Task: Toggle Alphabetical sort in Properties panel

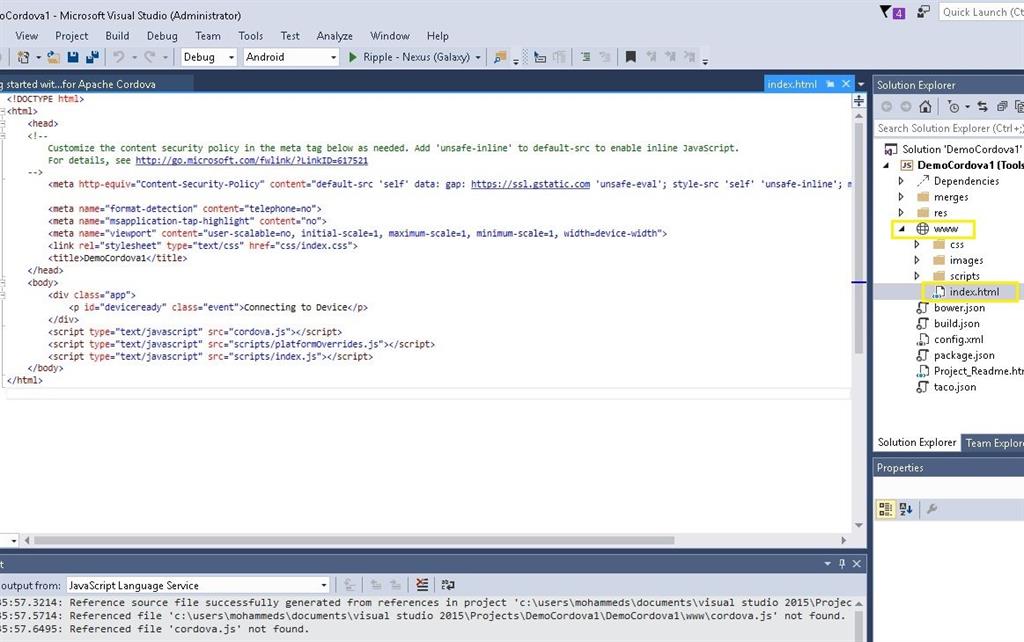Action: tap(906, 509)
